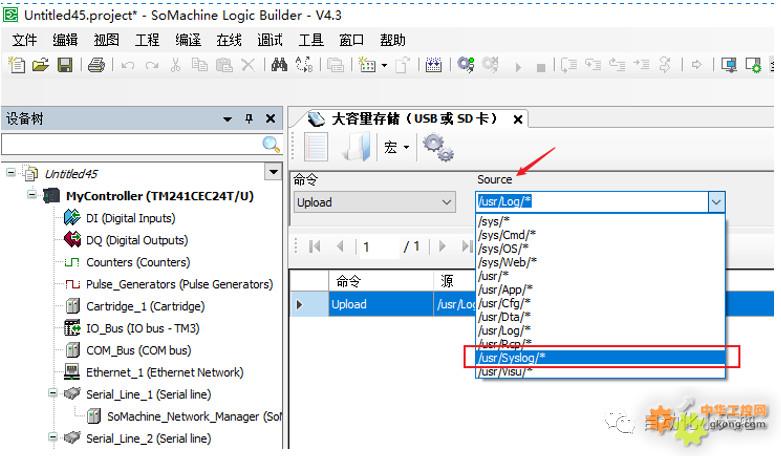Click the Delete X icon in toolbar

[248, 65]
